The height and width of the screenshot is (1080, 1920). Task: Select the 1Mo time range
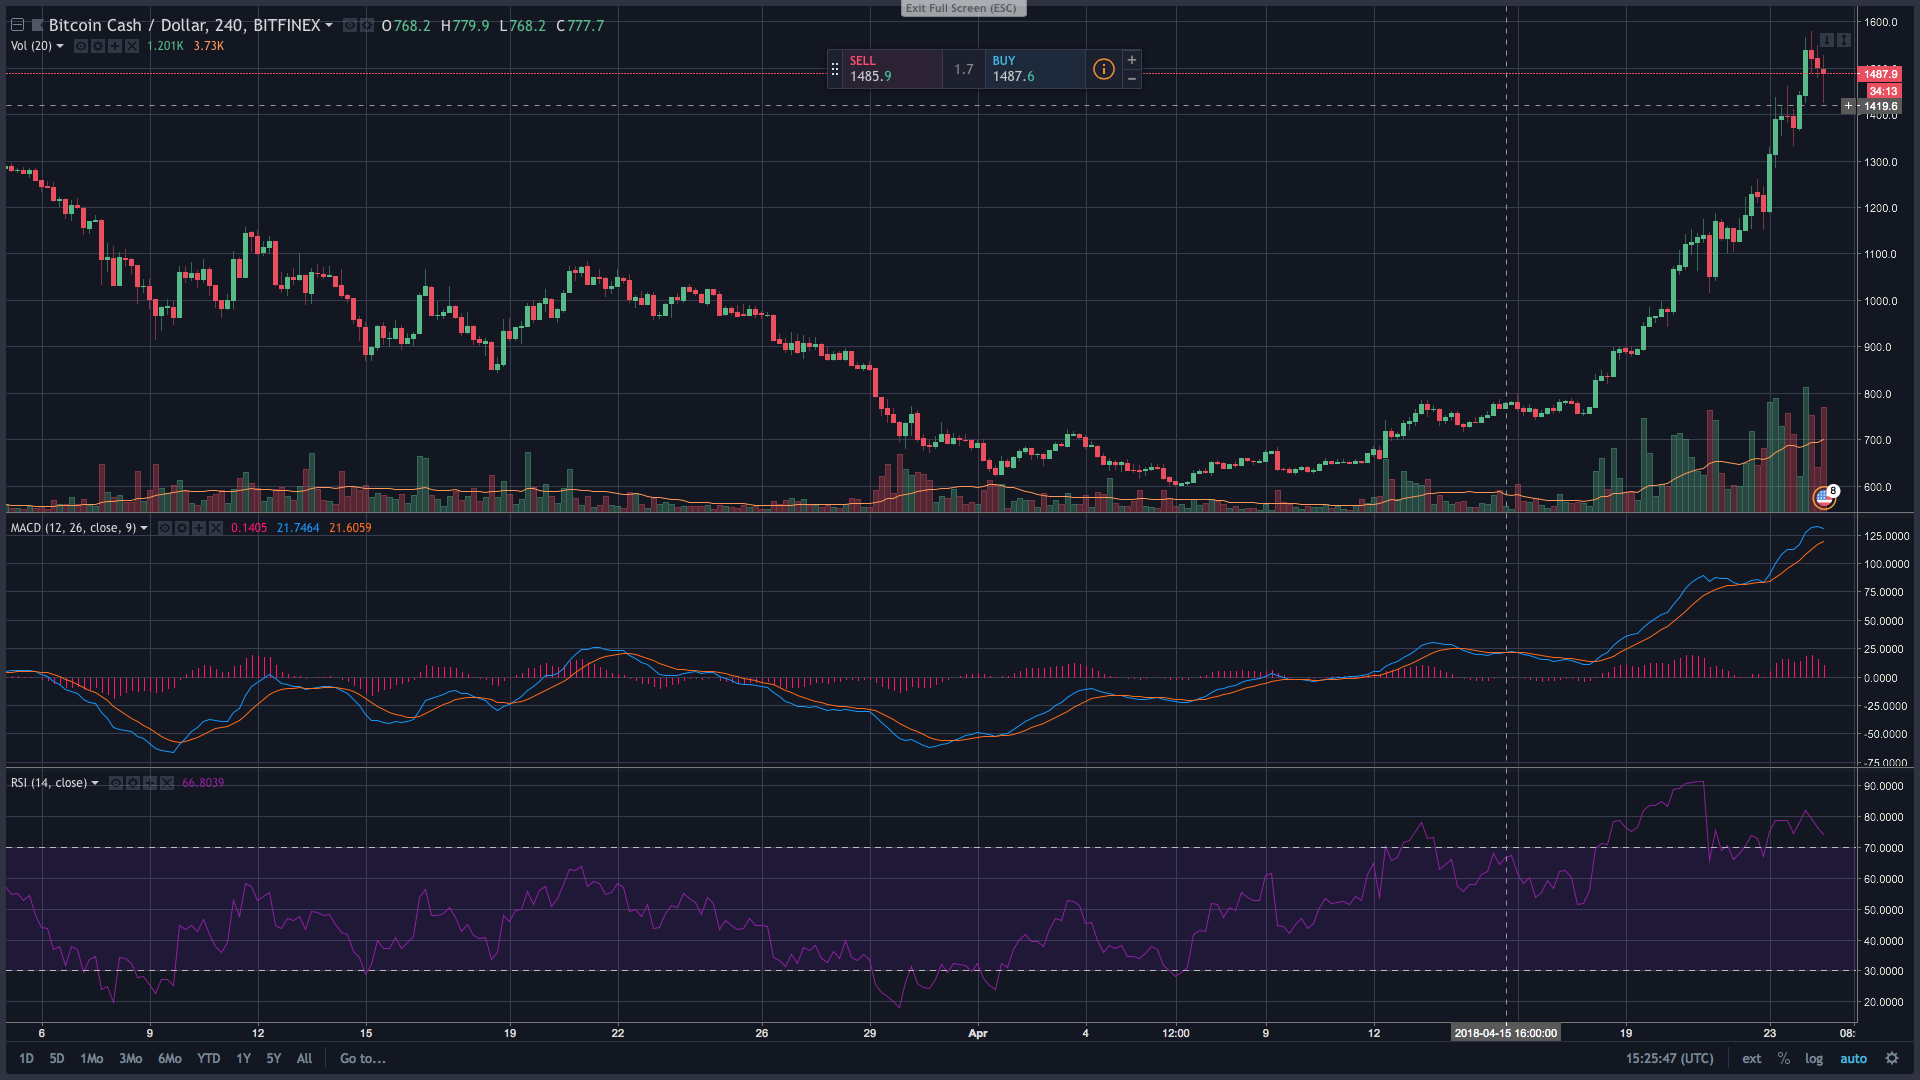point(91,1058)
